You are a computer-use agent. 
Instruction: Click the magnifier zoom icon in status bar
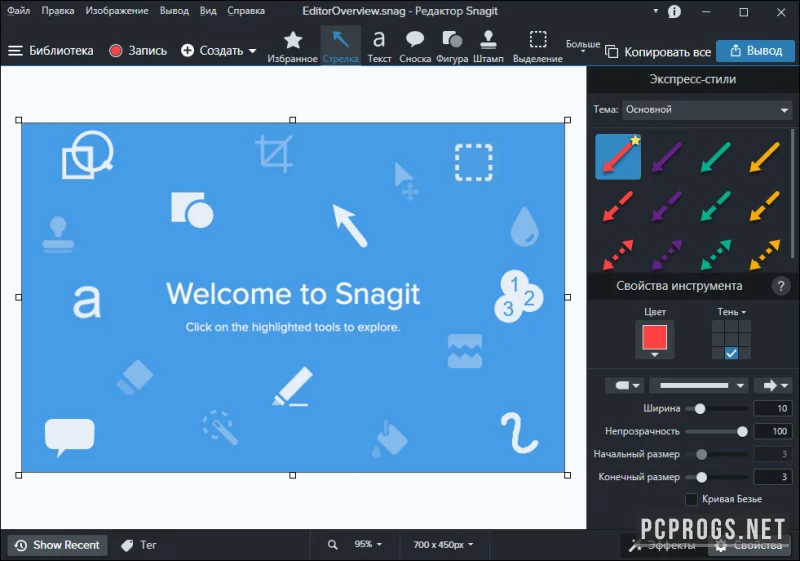[x=333, y=545]
